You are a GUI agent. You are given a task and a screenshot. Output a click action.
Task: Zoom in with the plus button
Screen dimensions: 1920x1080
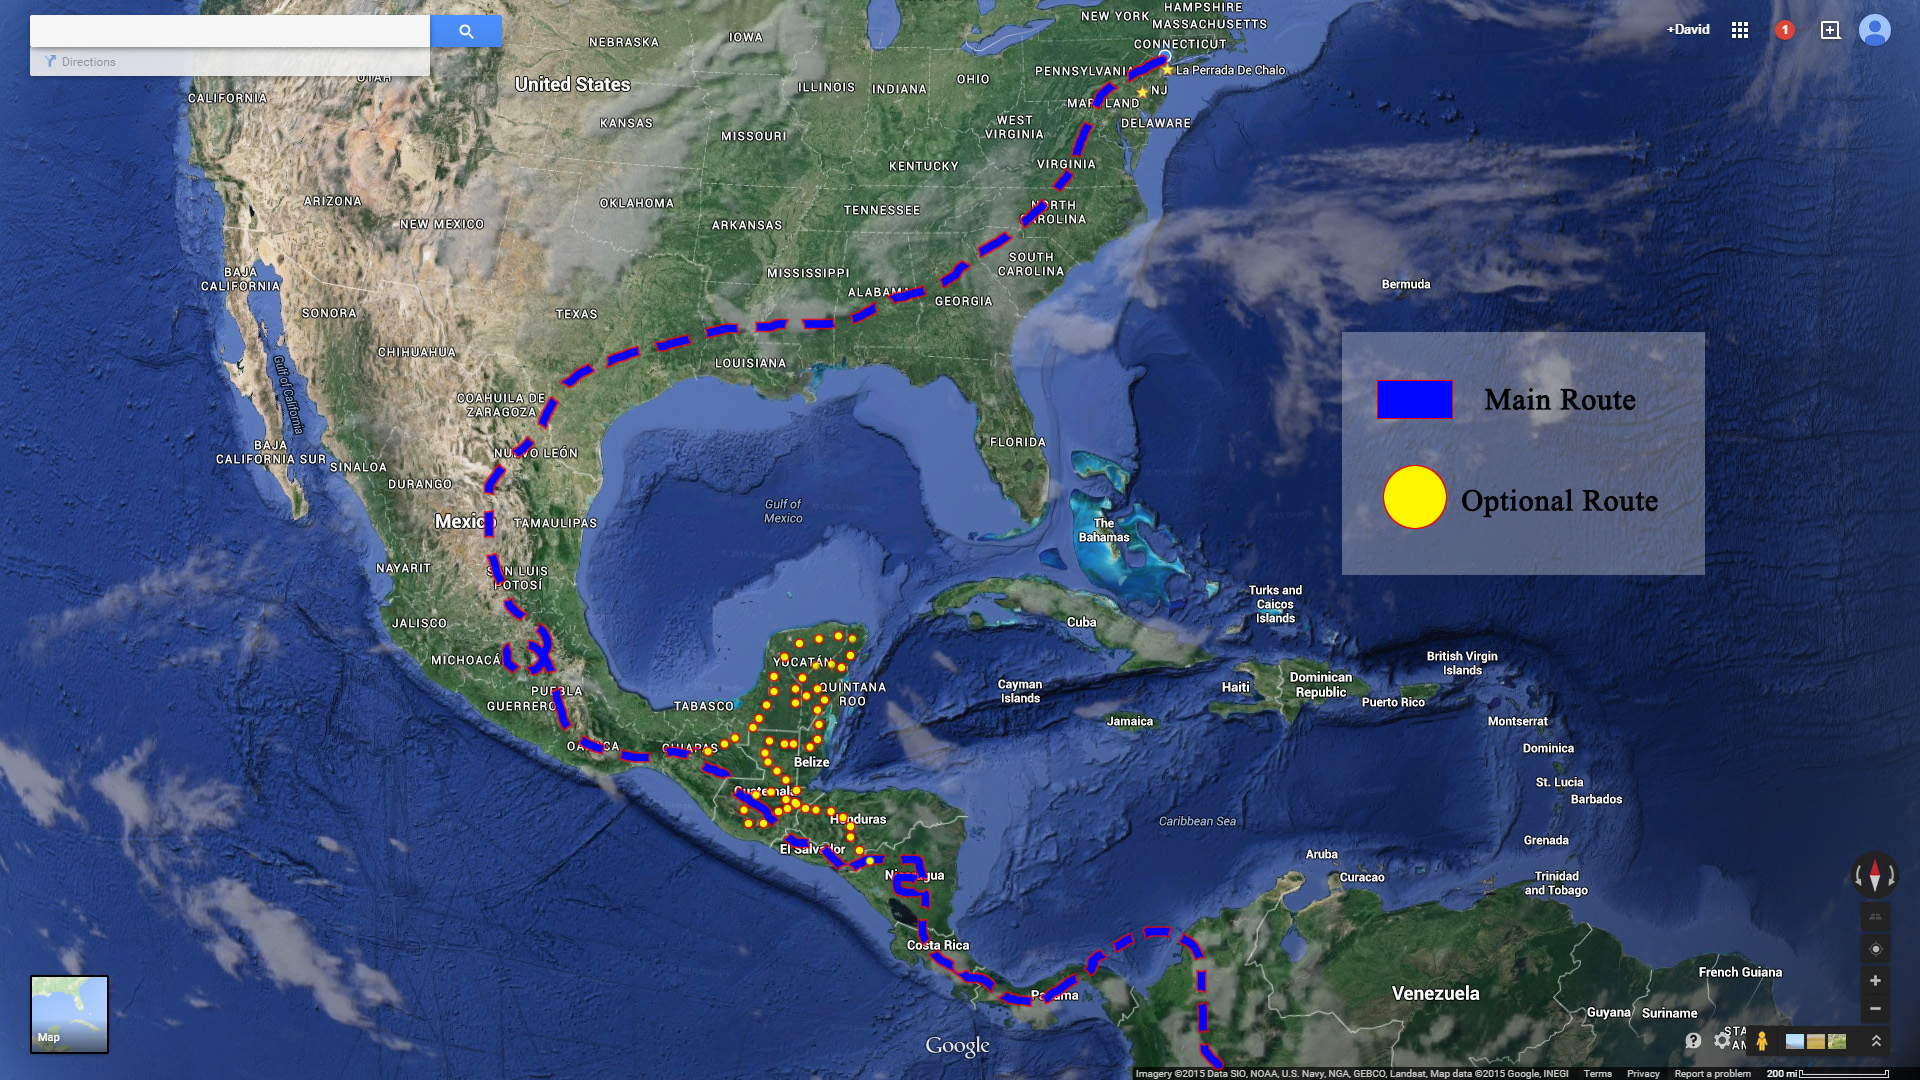pos(1876,981)
